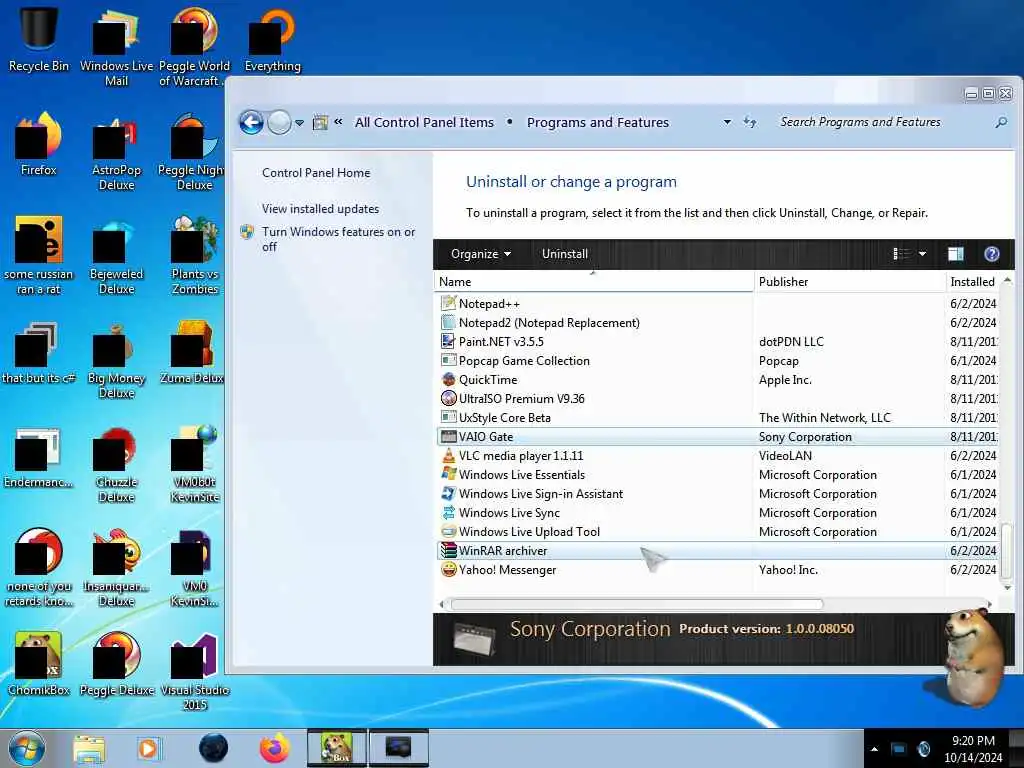1024x768 pixels.
Task: Show hidden system tray icons
Action: (x=874, y=749)
